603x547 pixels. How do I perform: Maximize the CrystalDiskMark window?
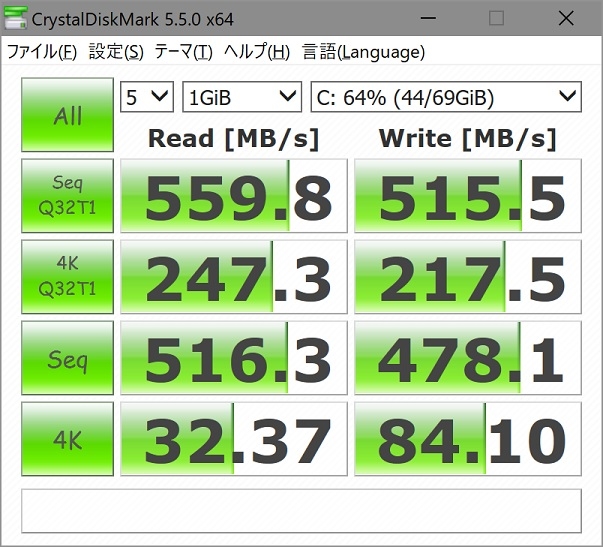(x=496, y=18)
